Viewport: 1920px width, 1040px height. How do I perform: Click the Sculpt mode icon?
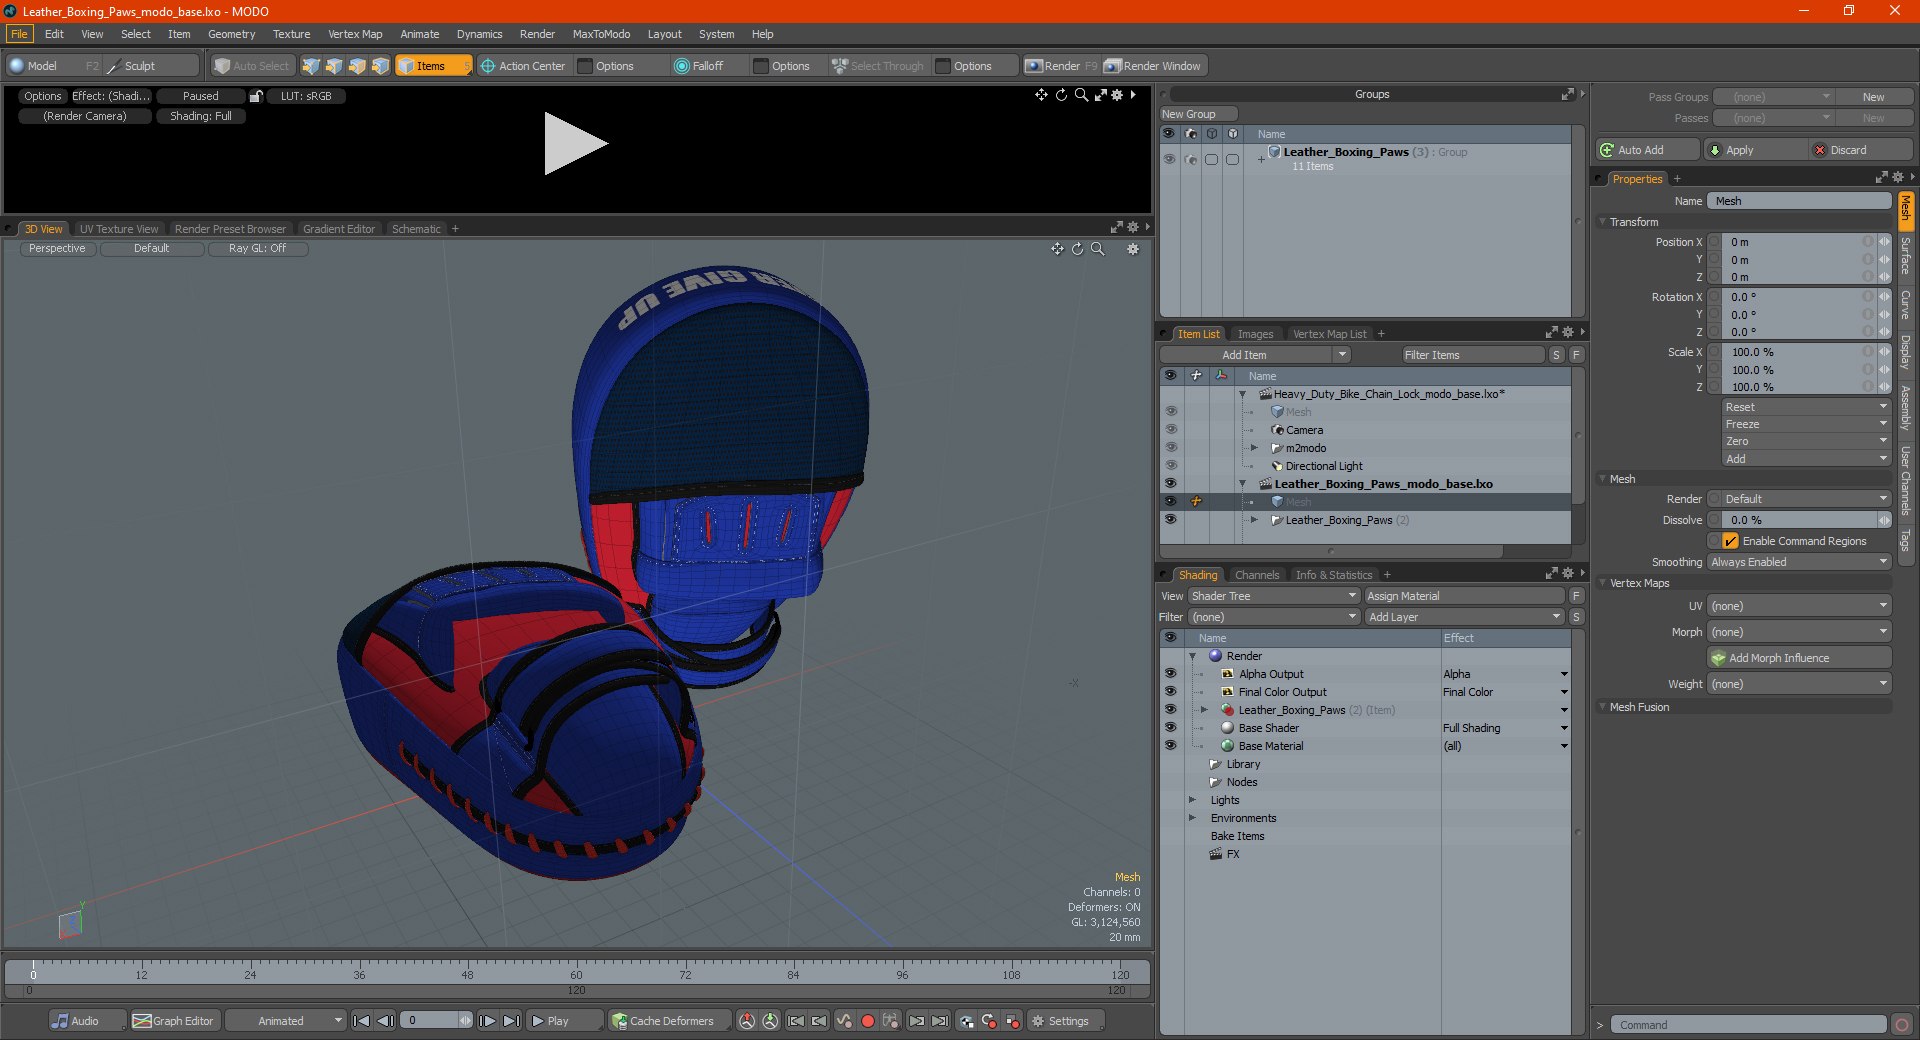coord(114,66)
